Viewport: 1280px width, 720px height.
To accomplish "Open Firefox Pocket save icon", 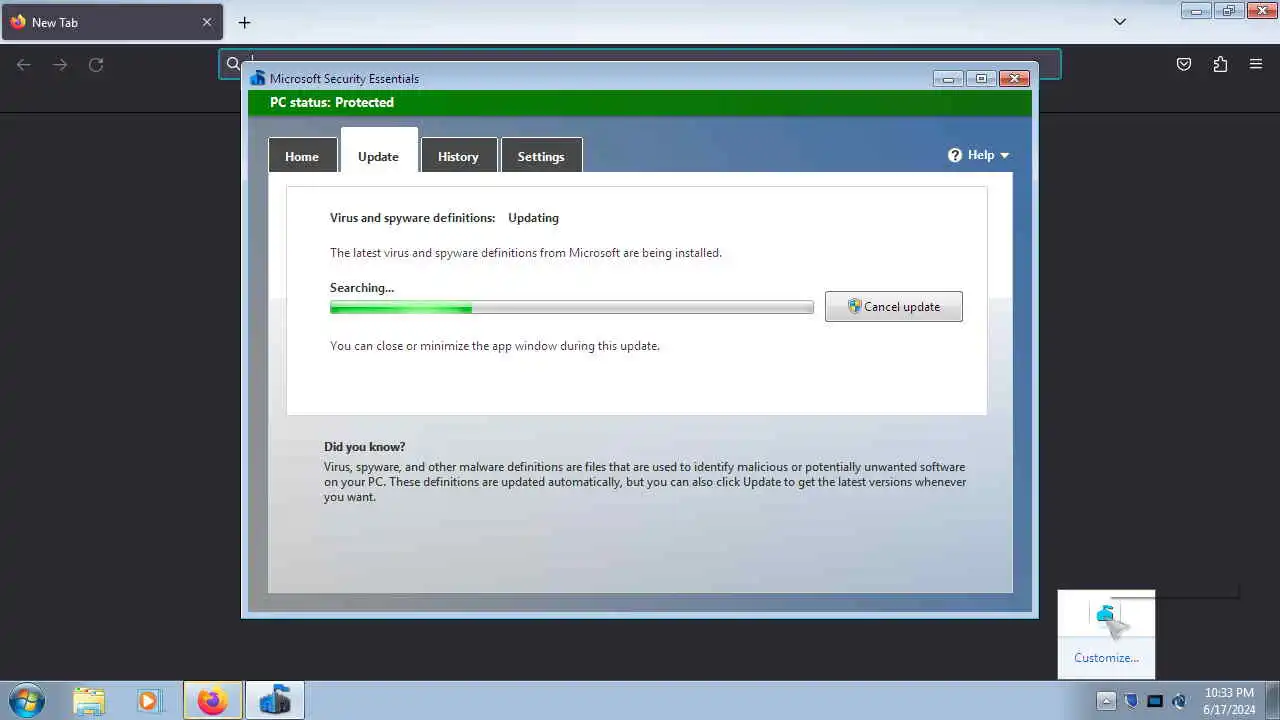I will click(x=1184, y=64).
